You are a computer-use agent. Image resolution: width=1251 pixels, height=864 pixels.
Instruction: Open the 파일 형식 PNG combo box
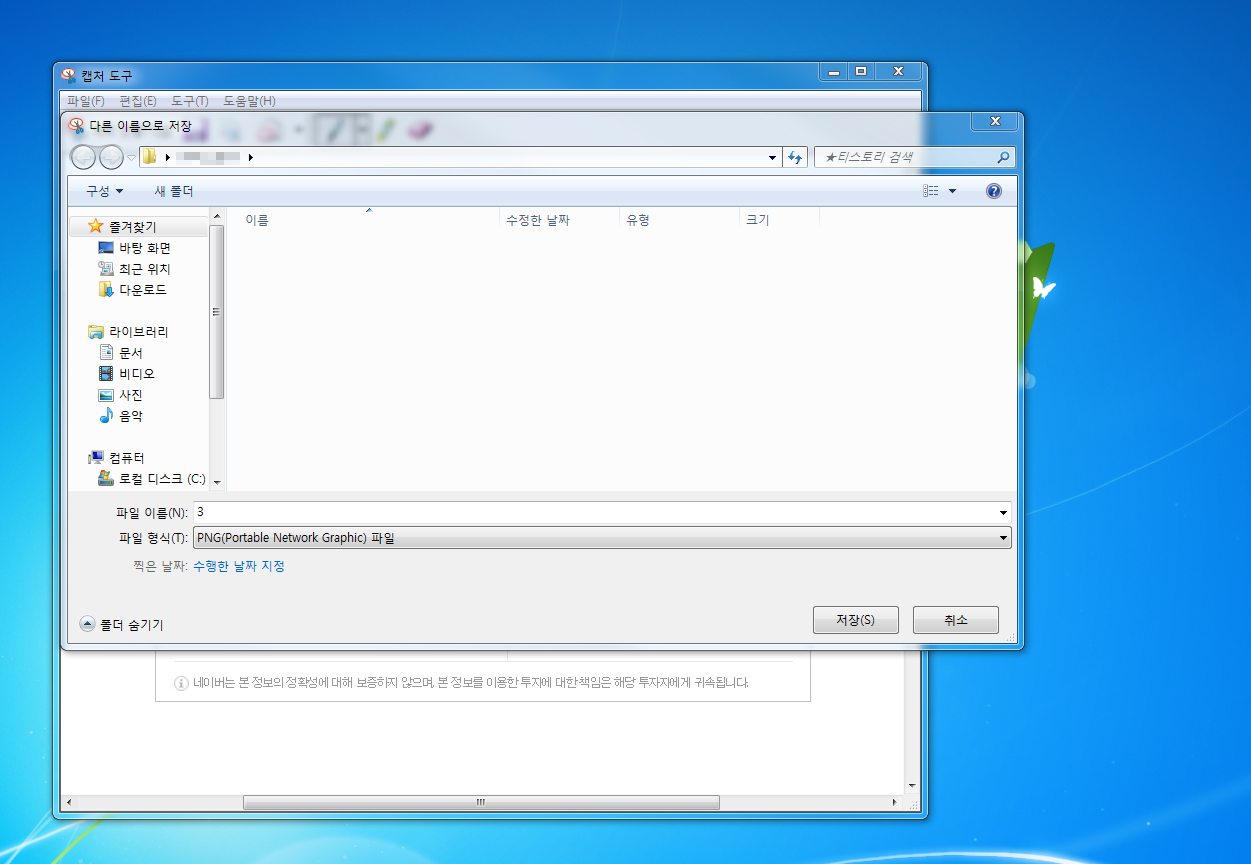coord(602,538)
